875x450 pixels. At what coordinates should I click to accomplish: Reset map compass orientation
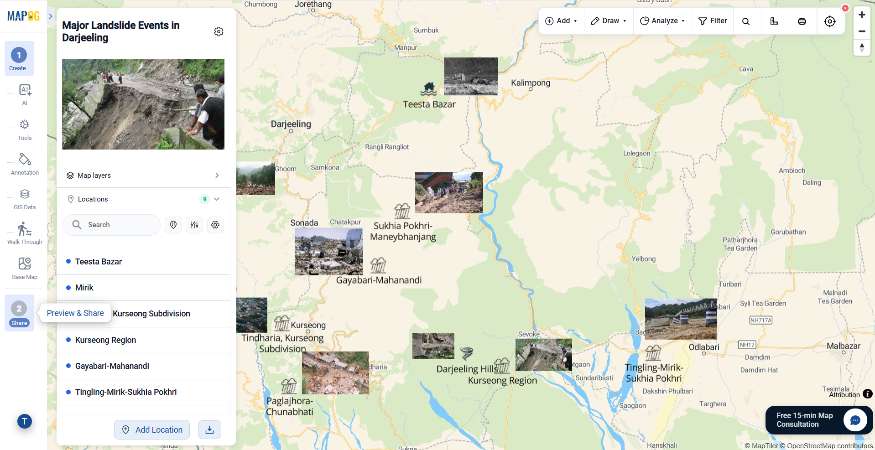point(862,47)
